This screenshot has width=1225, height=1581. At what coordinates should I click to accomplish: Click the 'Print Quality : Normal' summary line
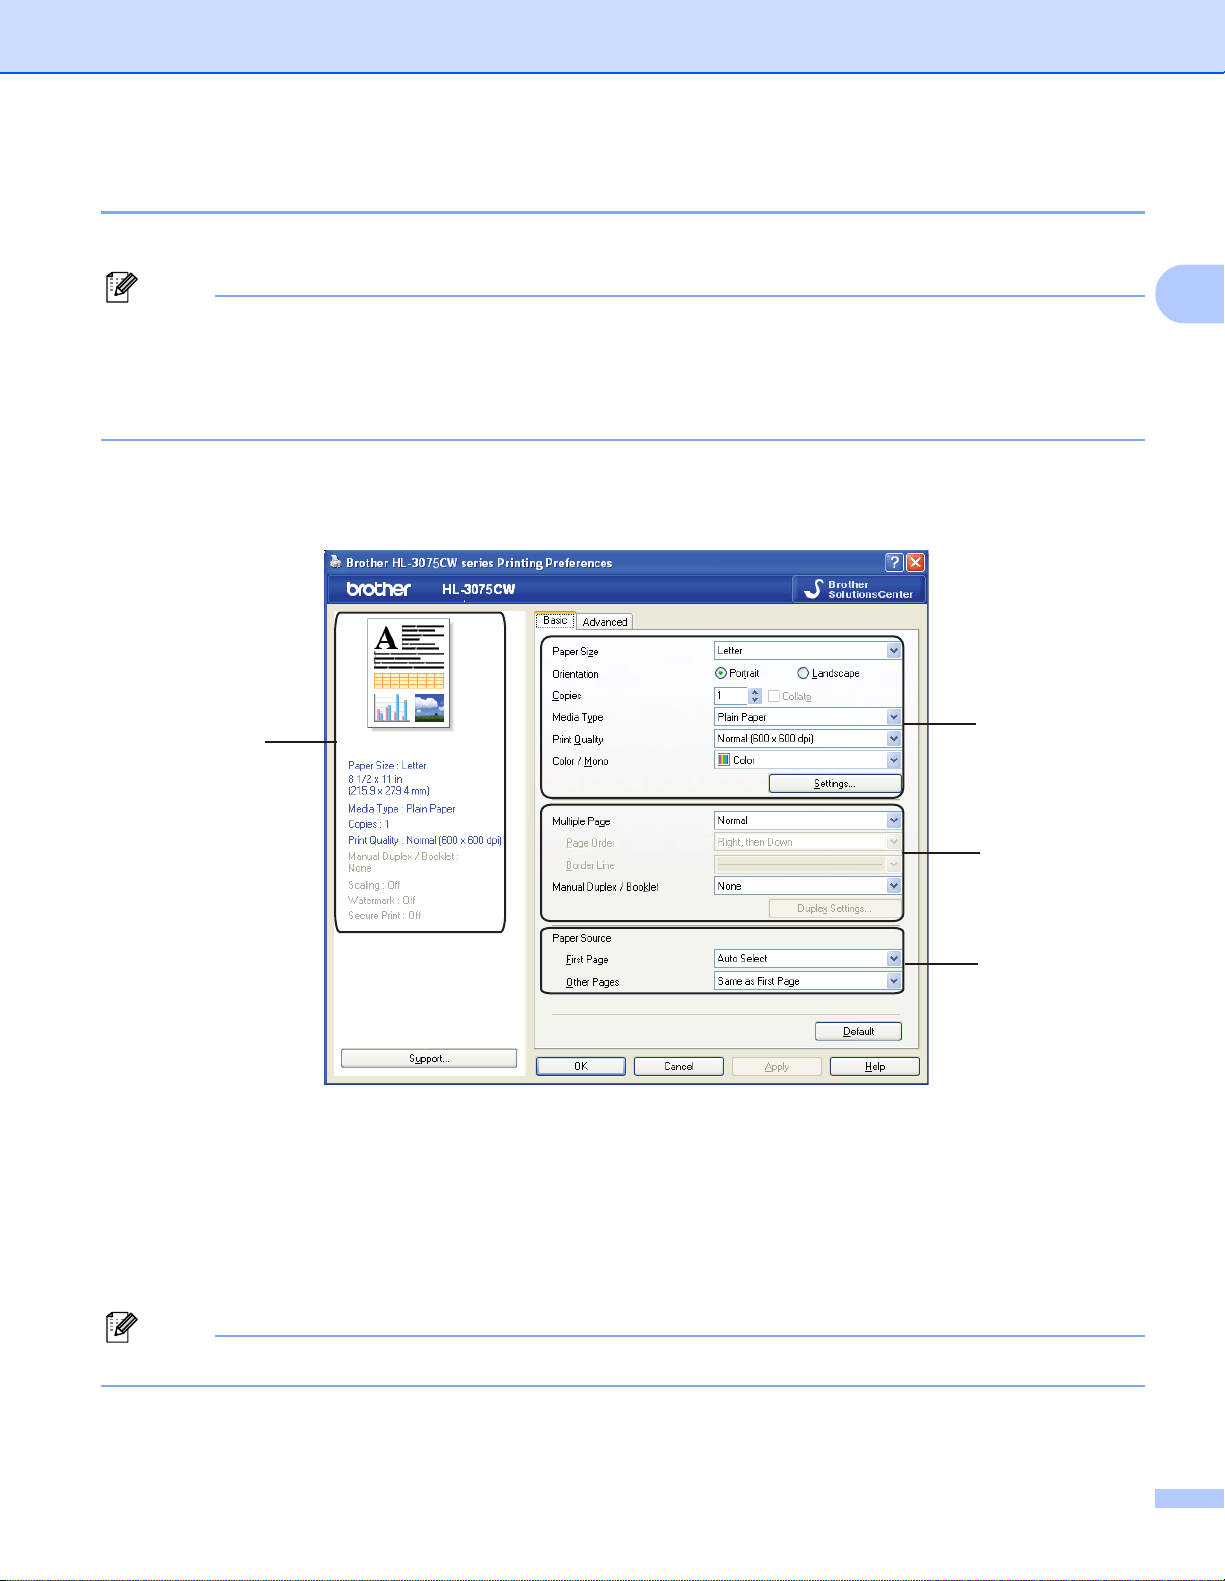click(425, 840)
